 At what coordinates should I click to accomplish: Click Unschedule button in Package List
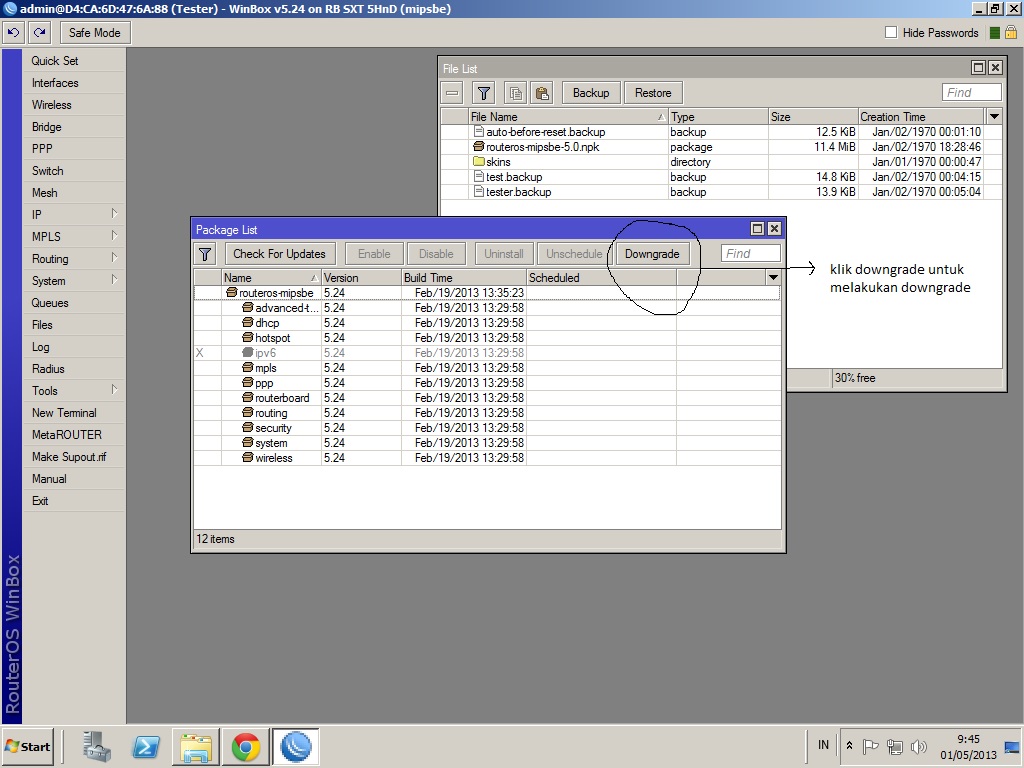tap(574, 254)
